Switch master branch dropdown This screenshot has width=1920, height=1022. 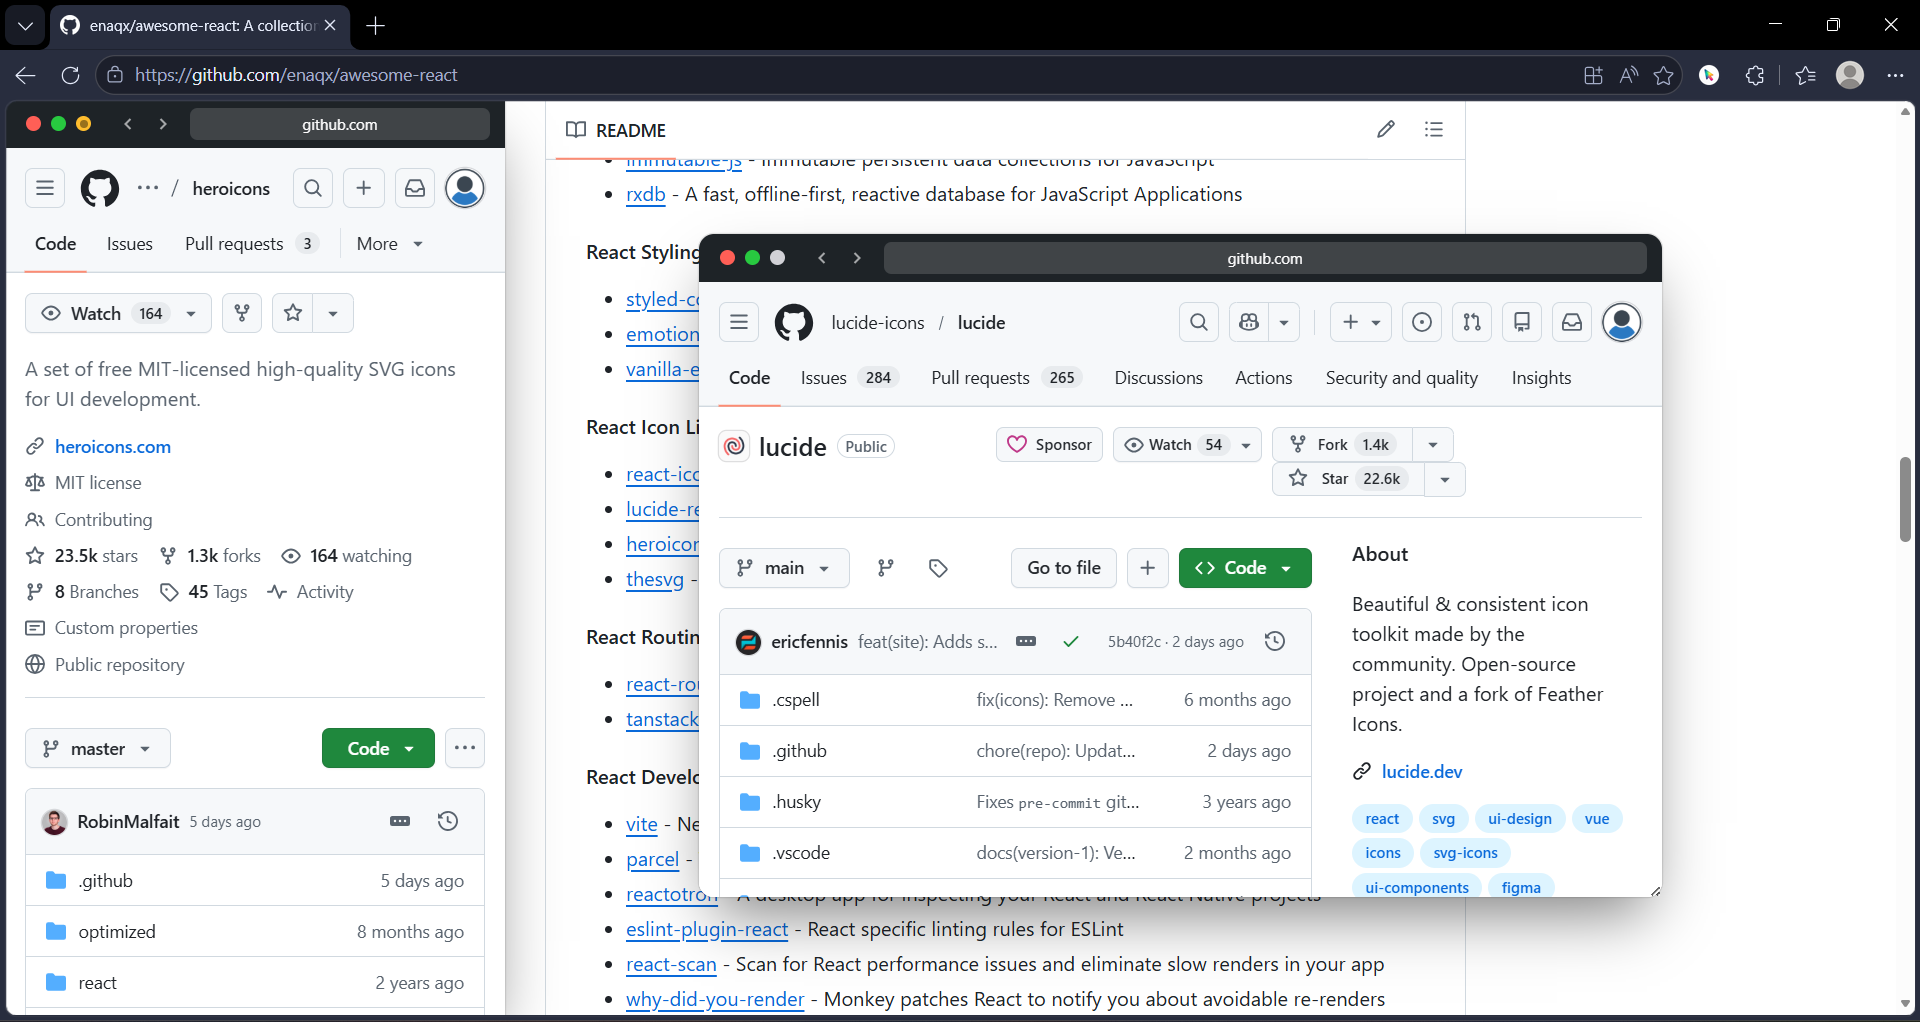[98, 748]
